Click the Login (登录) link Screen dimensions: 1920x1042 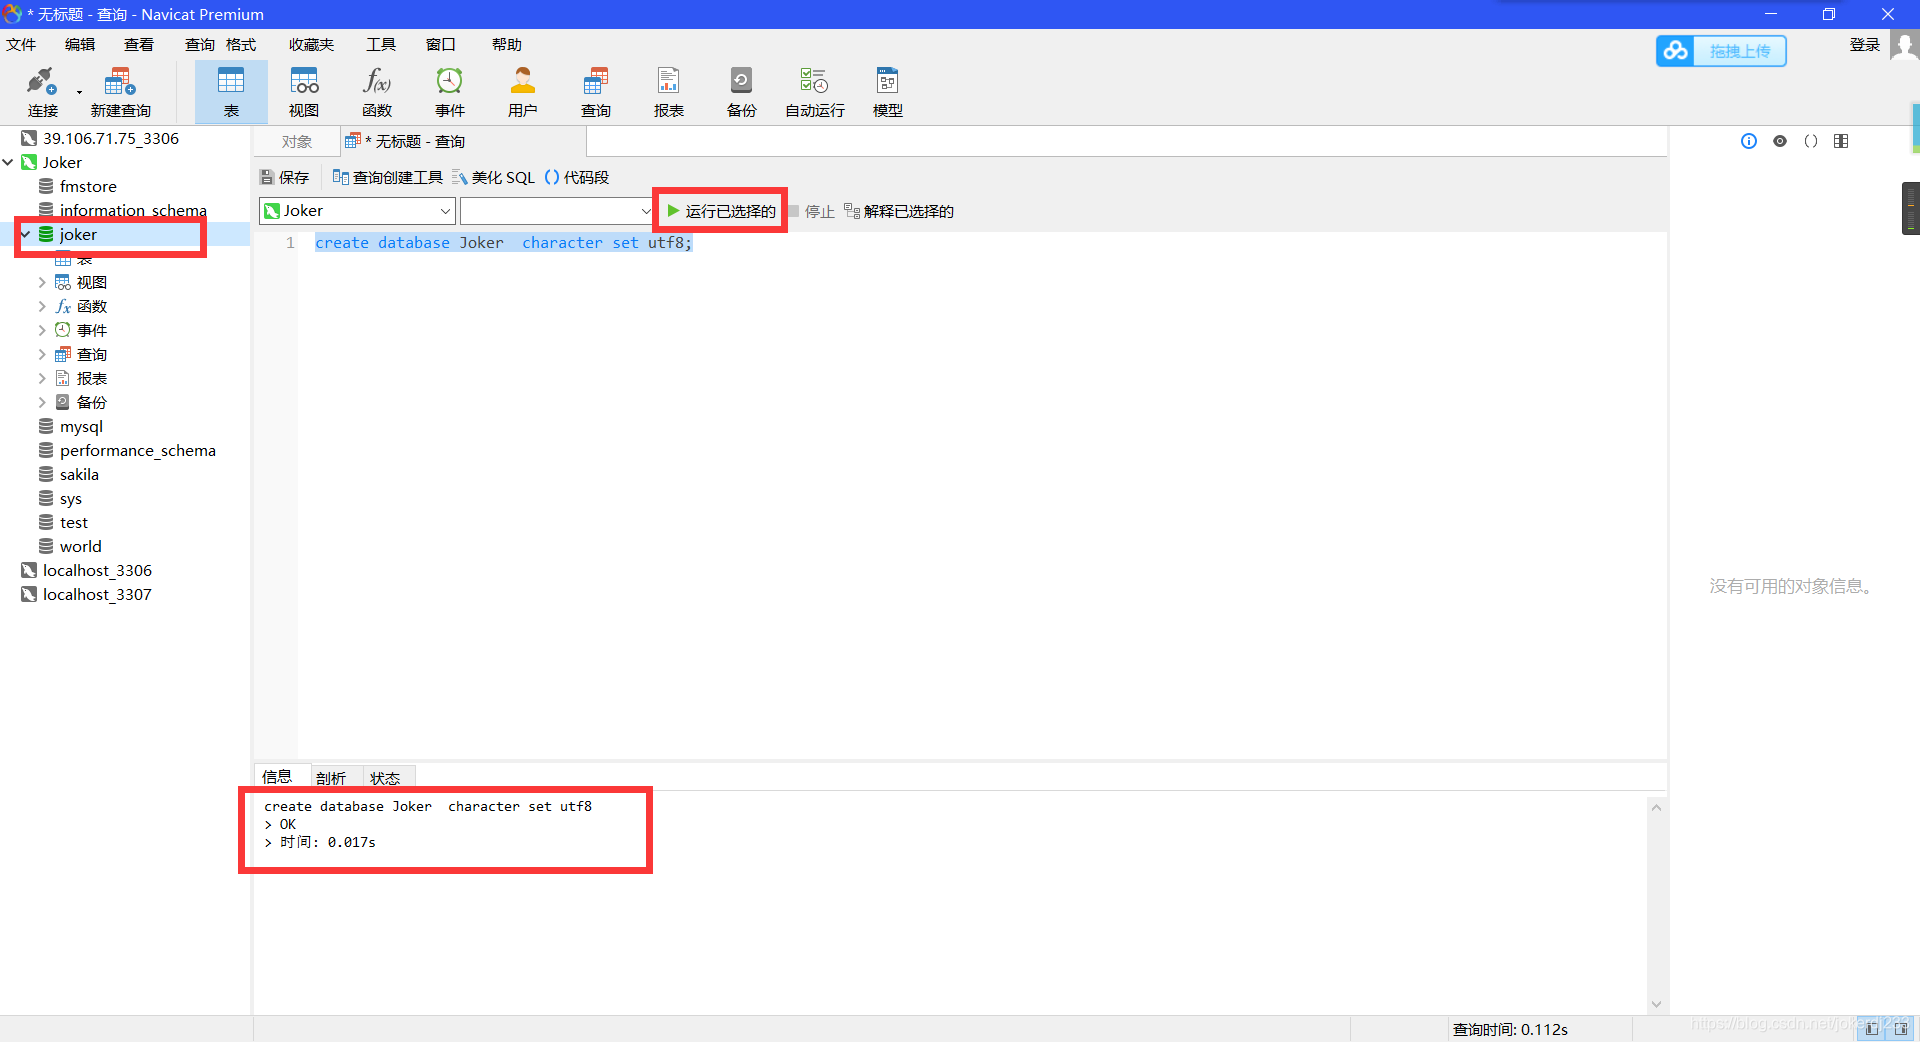(1864, 45)
